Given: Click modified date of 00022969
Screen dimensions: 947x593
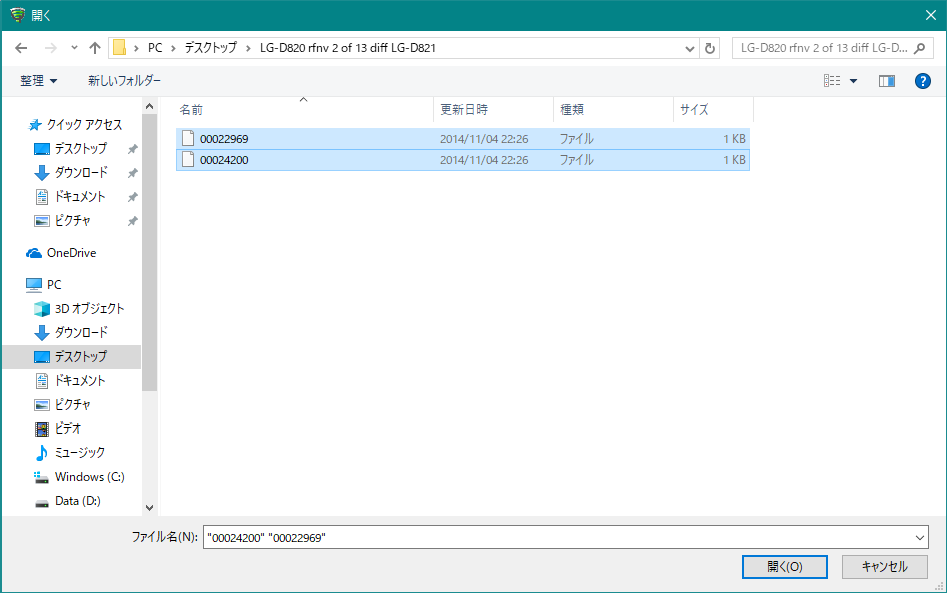Looking at the screenshot, I should [484, 139].
